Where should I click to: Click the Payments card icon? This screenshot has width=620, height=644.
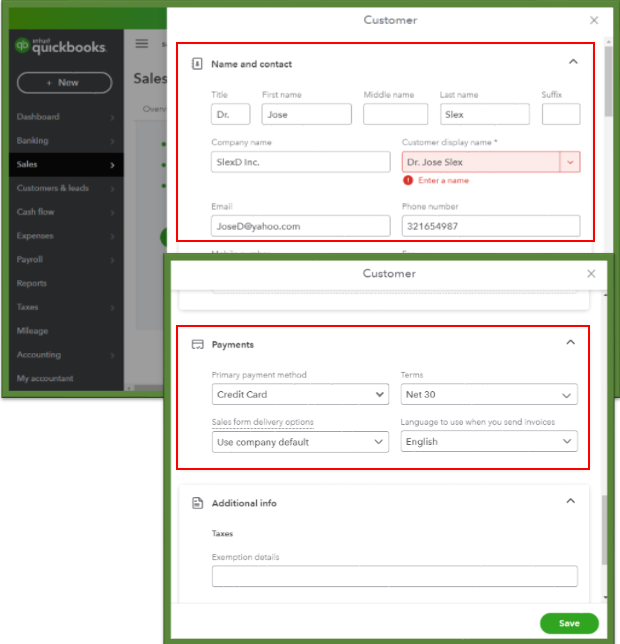pos(197,344)
